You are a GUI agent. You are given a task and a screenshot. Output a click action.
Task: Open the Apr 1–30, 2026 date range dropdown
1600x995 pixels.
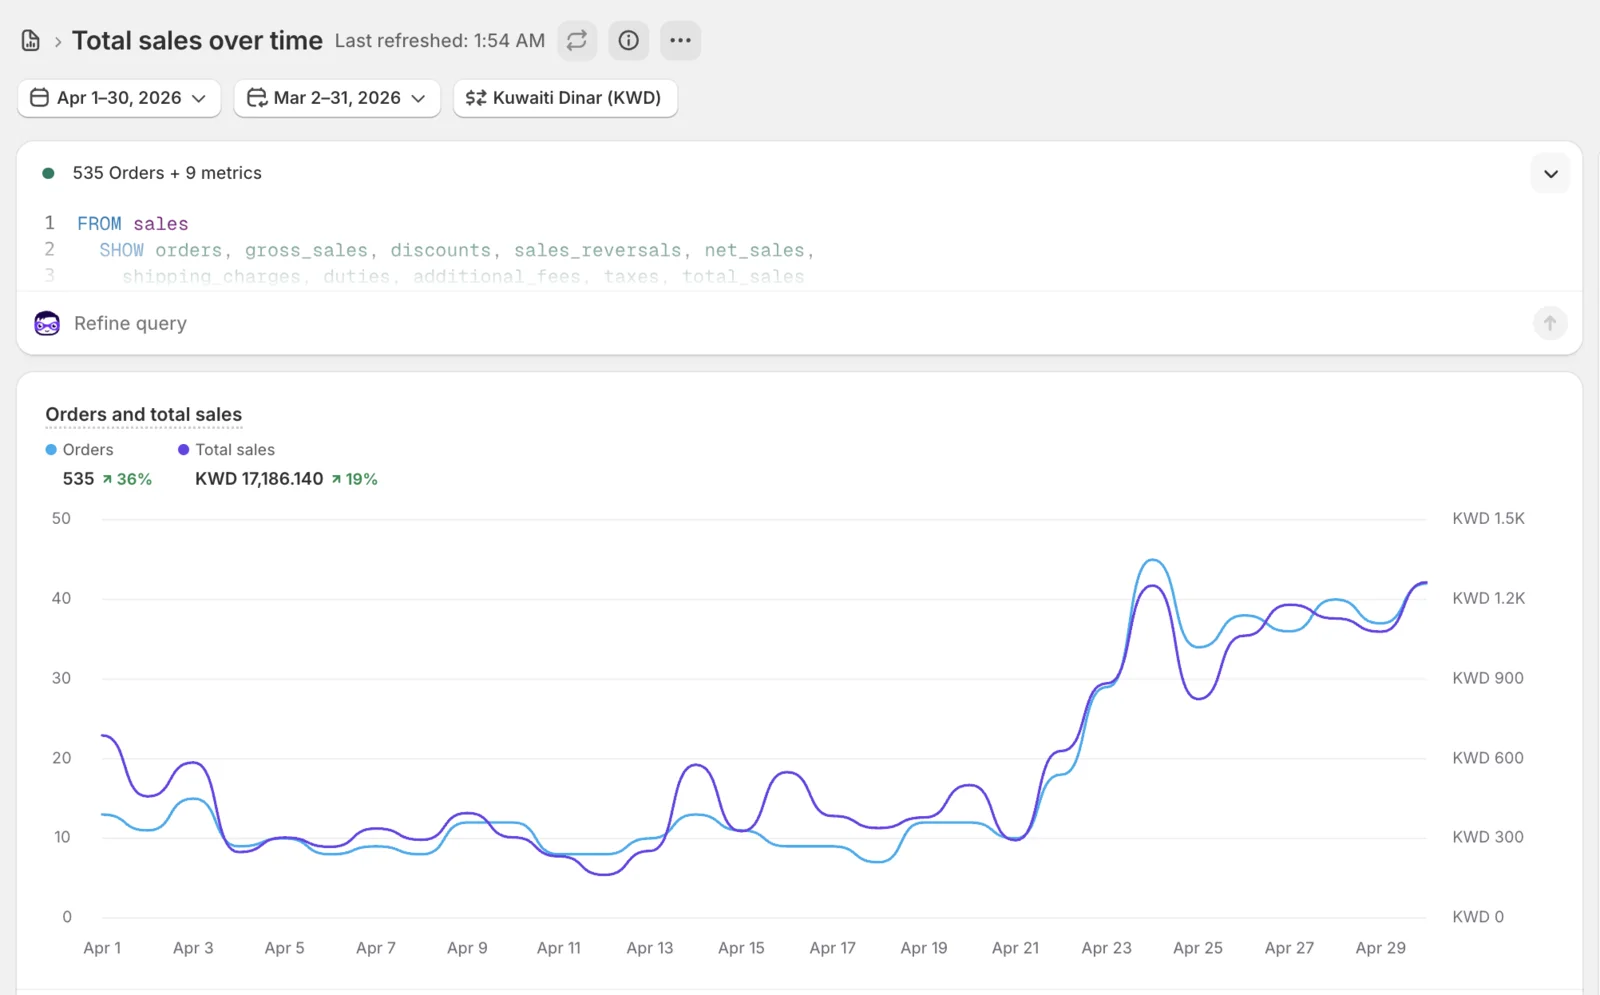coord(119,98)
